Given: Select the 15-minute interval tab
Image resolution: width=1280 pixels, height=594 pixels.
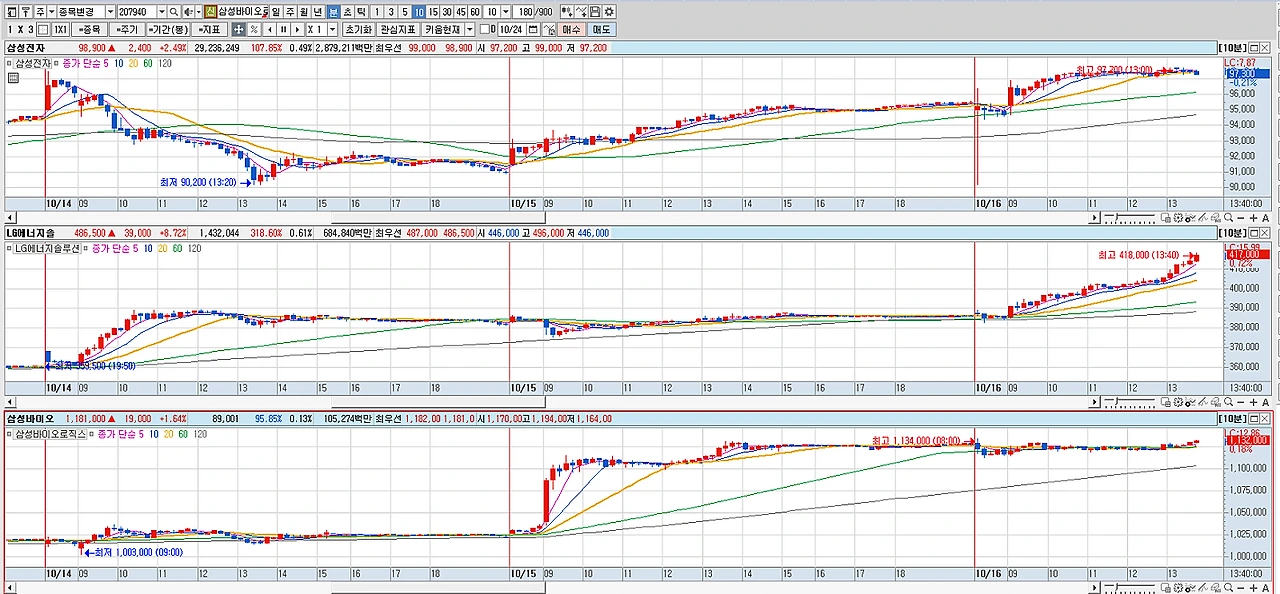Looking at the screenshot, I should [433, 11].
